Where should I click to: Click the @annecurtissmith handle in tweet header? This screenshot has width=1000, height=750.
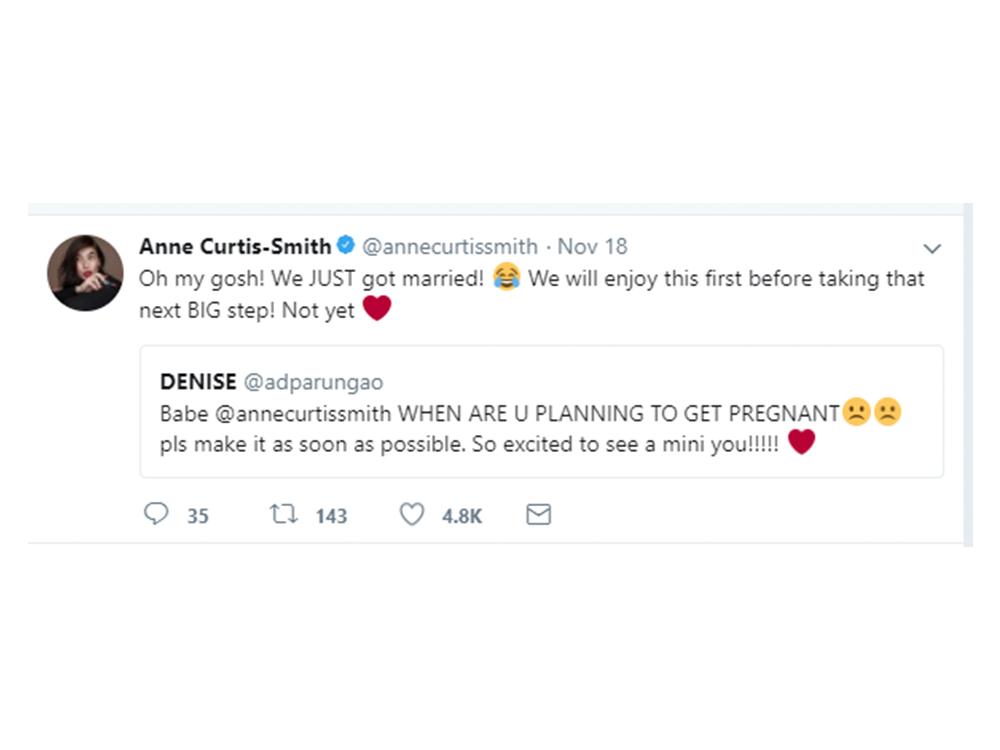coord(449,246)
